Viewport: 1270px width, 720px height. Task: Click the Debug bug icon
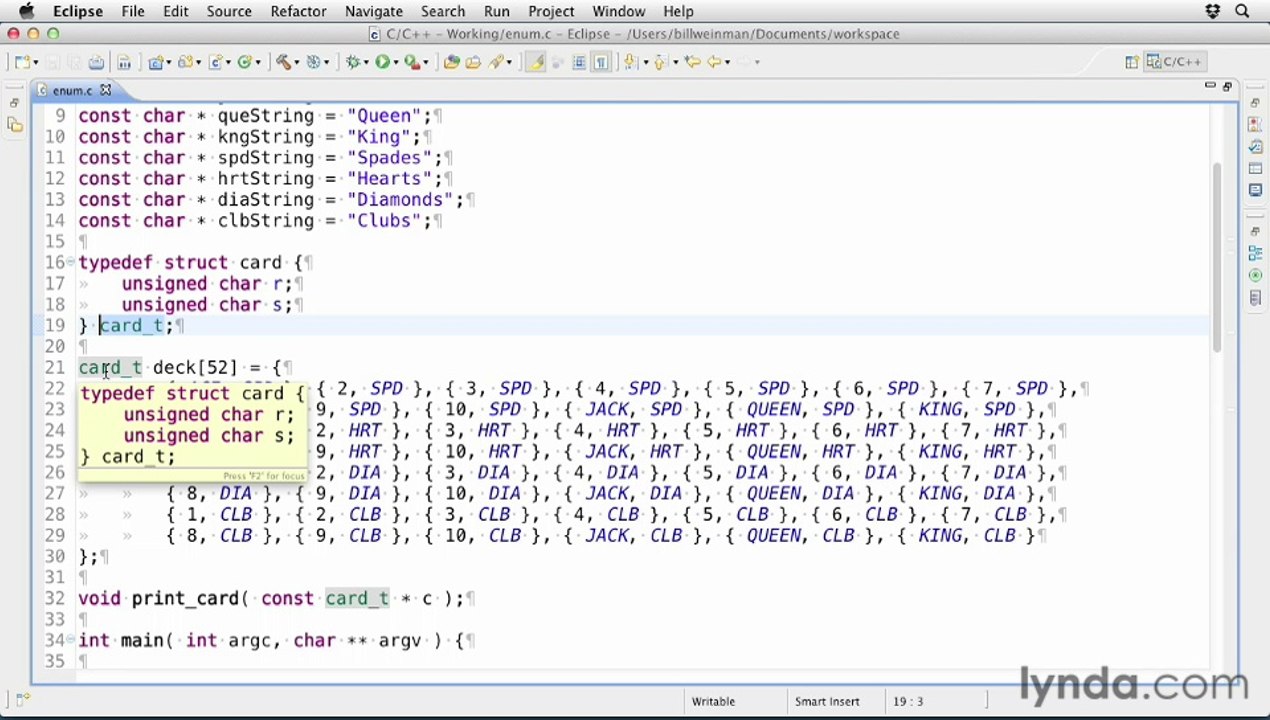pos(353,62)
